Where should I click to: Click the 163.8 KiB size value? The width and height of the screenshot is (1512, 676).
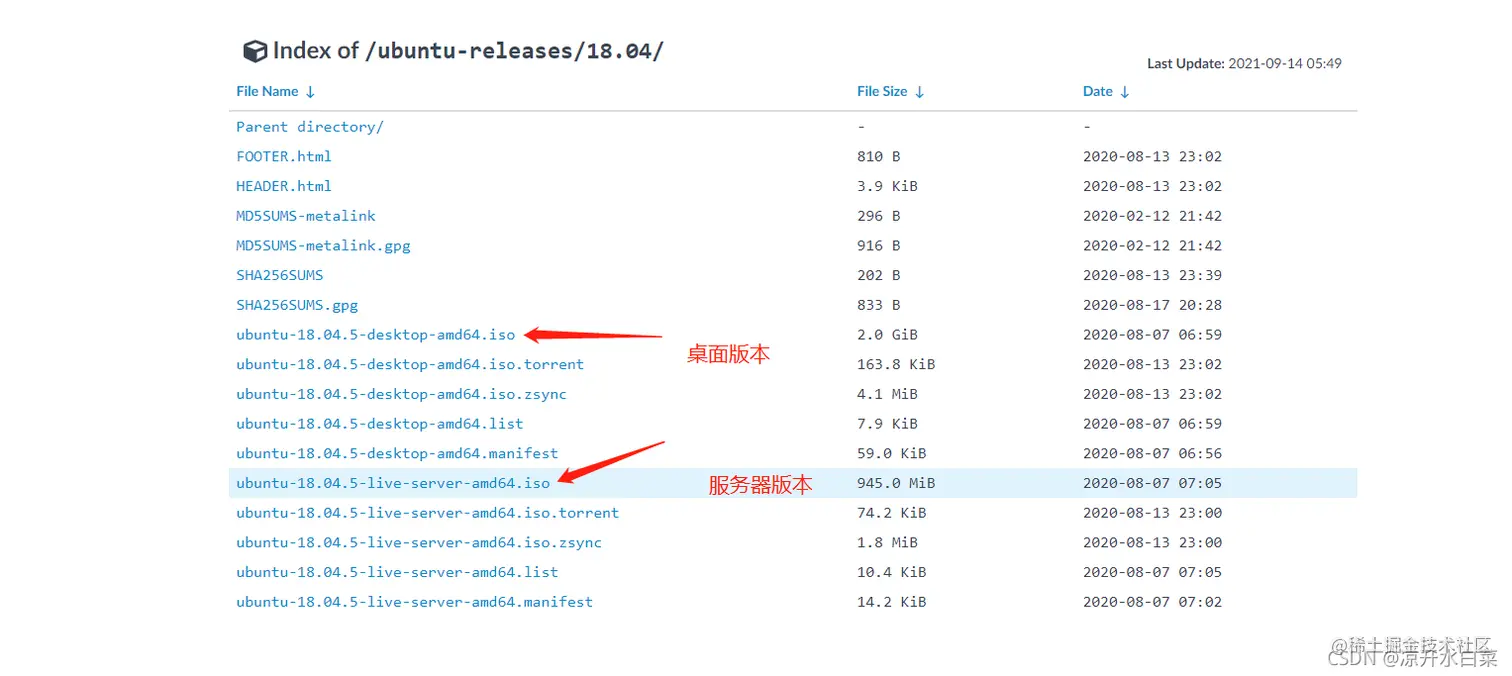(896, 364)
